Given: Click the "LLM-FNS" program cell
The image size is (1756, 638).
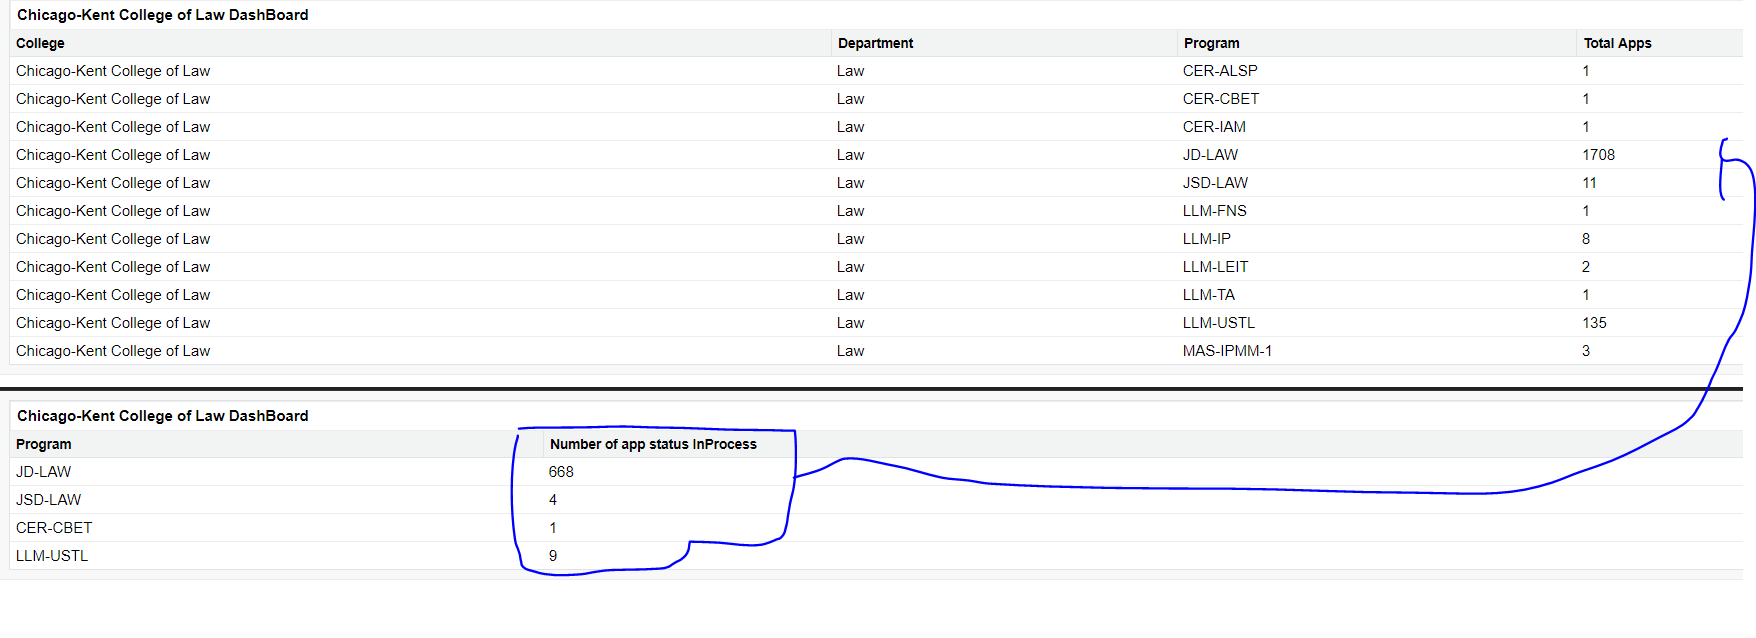Looking at the screenshot, I should (x=1215, y=211).
